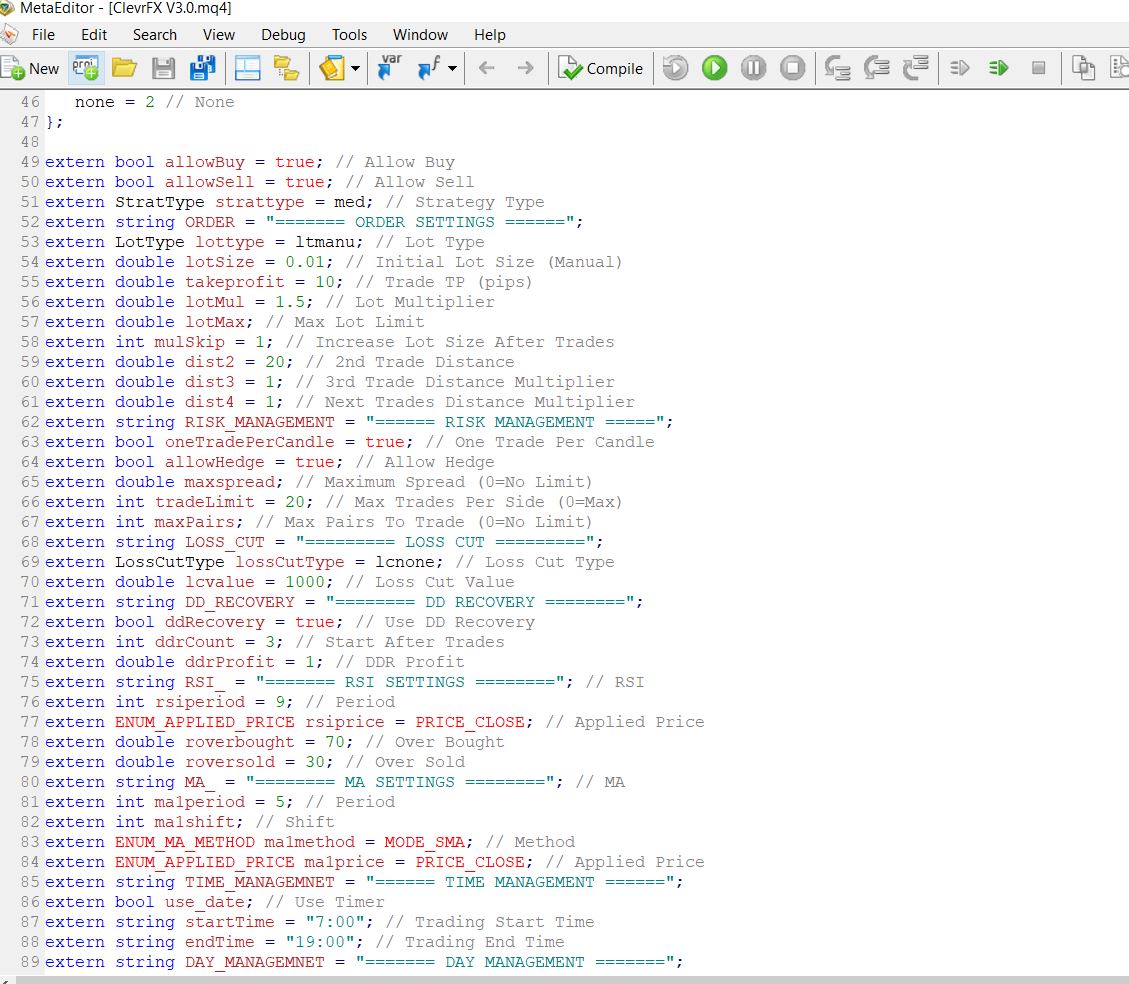The width and height of the screenshot is (1129, 984).
Task: Click the Save All icon
Action: point(203,68)
